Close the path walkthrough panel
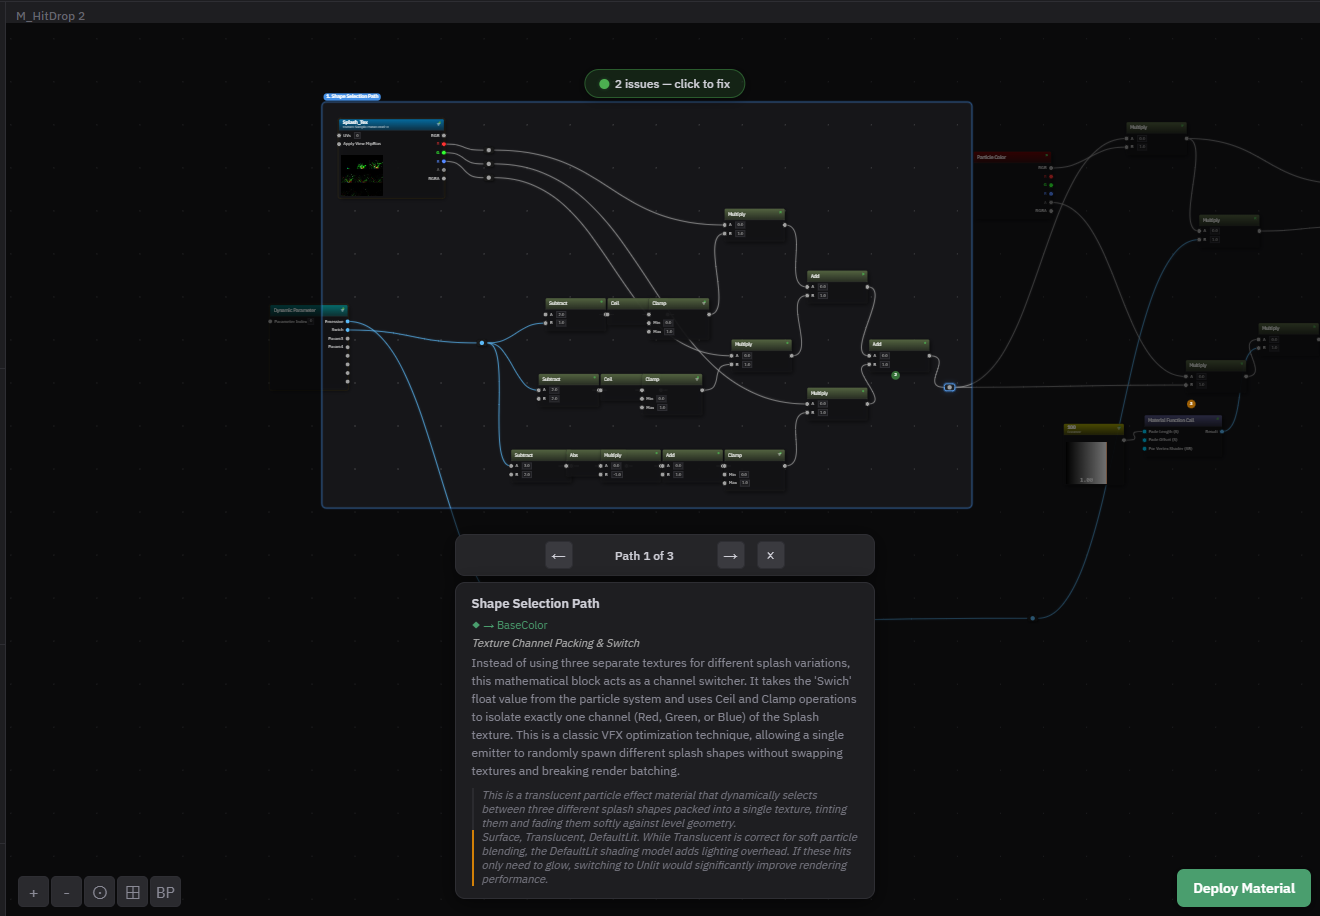 point(770,556)
